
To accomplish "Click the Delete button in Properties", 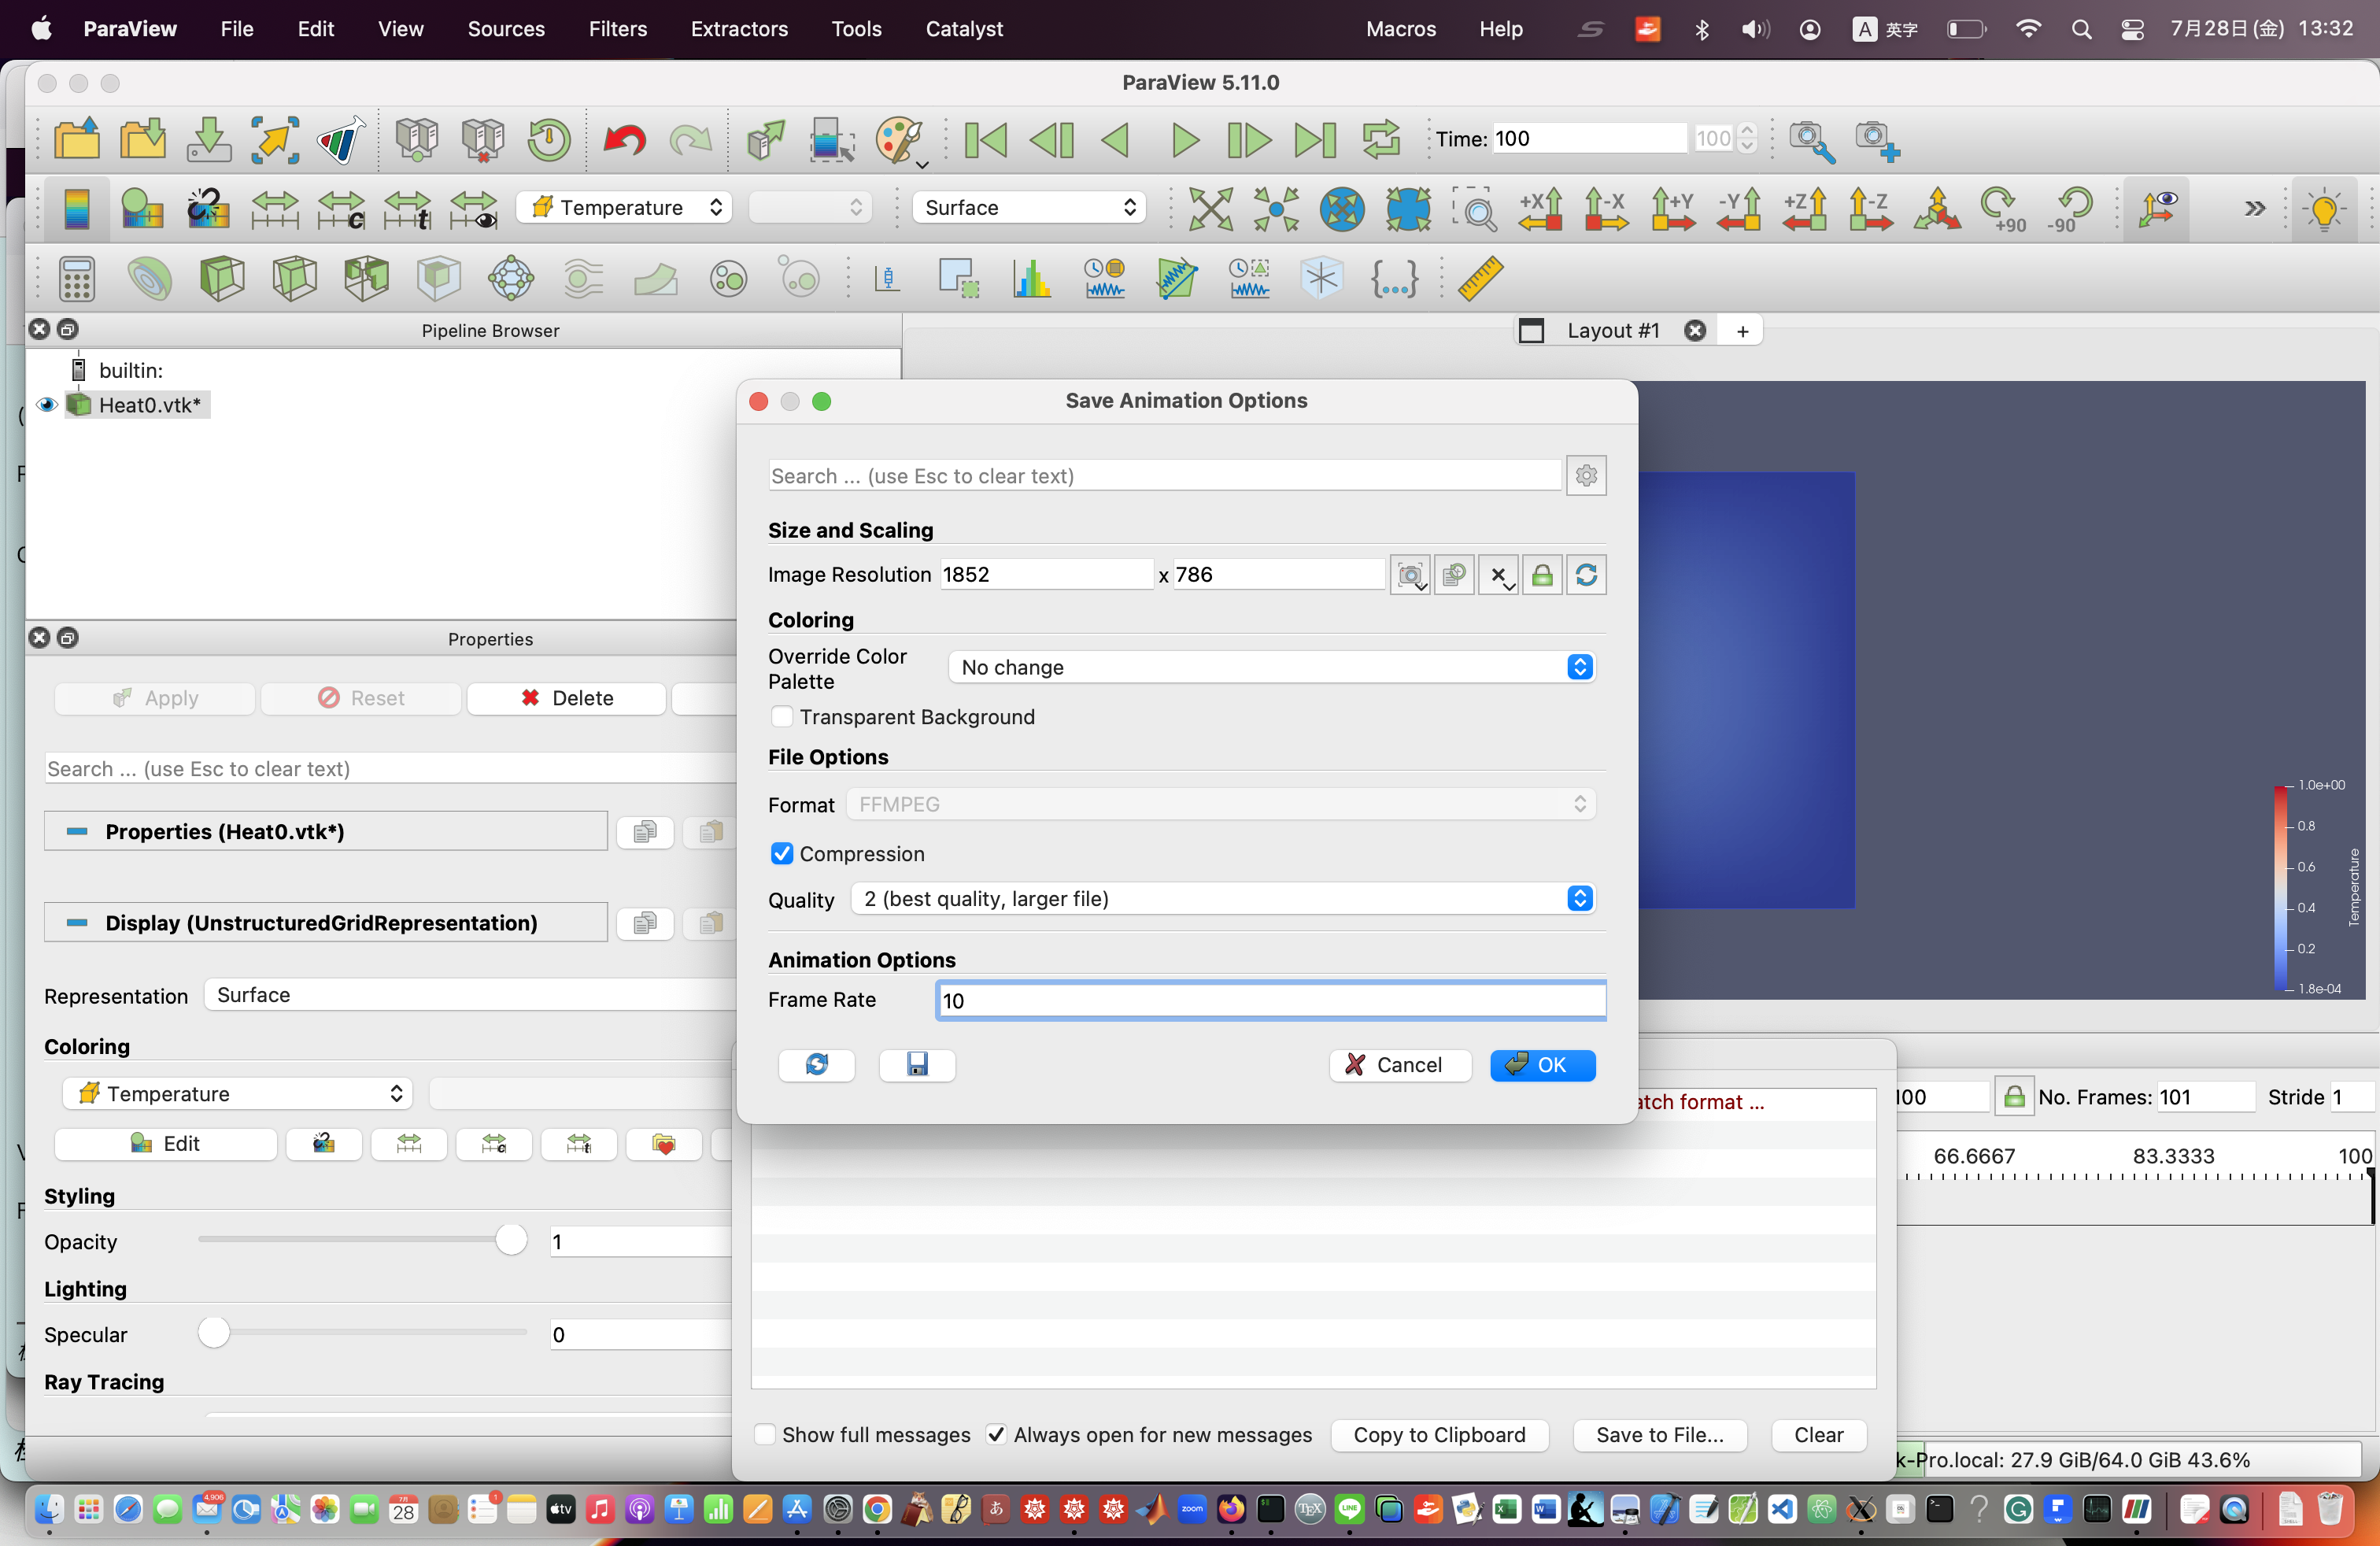I will (566, 698).
